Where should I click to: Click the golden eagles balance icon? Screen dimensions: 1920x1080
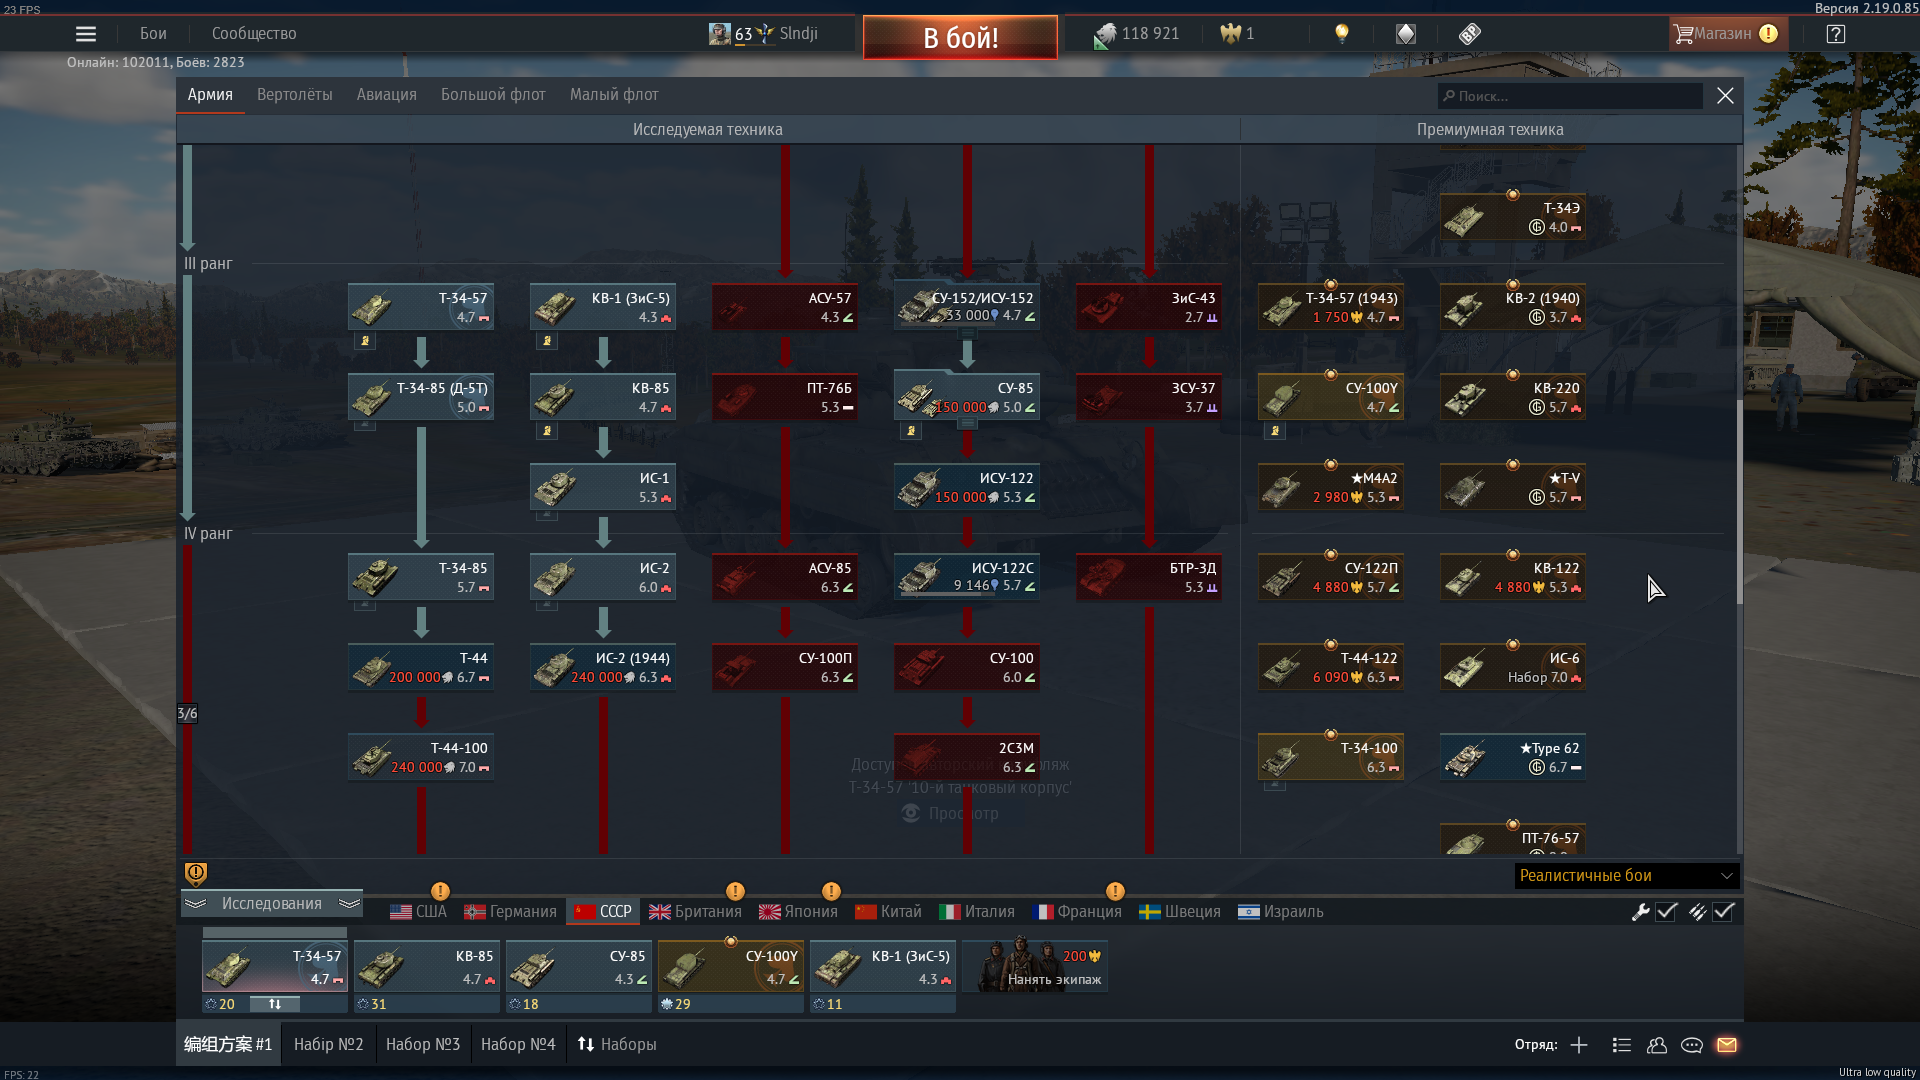pos(1230,34)
